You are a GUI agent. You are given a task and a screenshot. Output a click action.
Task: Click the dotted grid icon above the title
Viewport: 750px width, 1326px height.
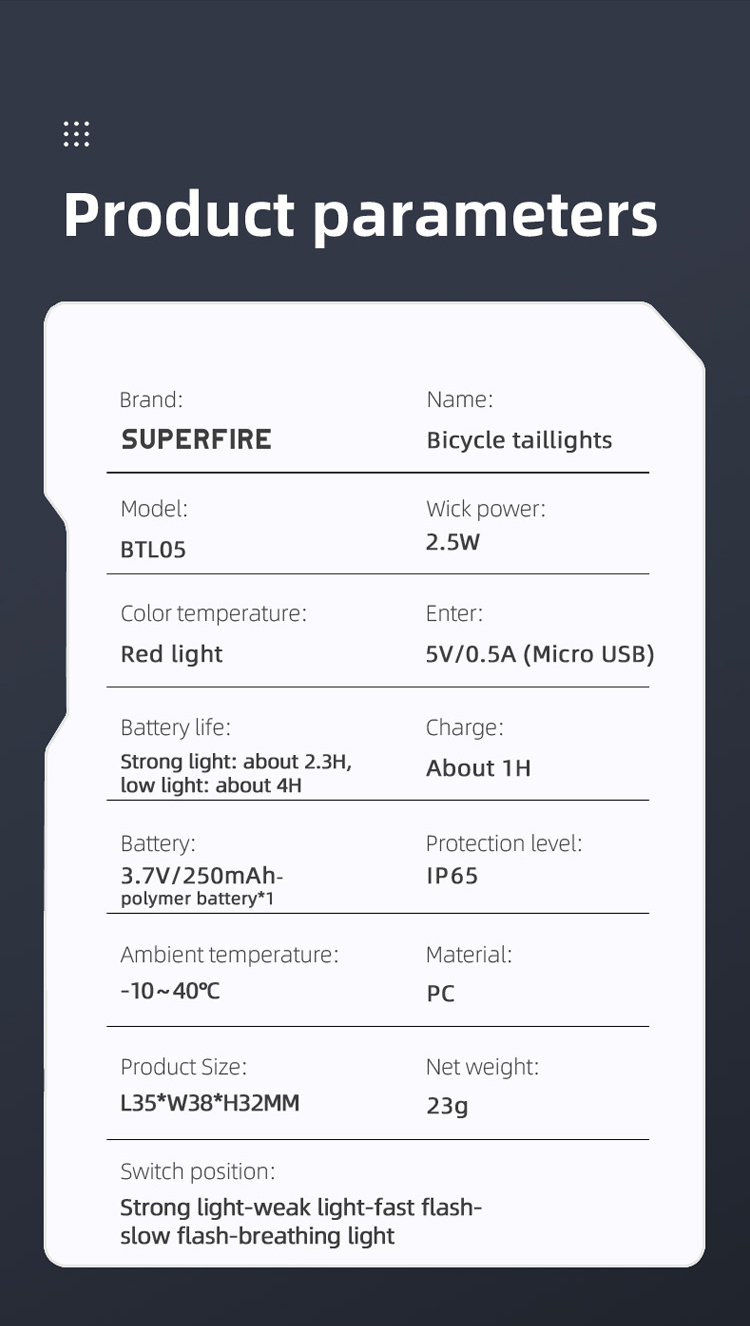(x=76, y=134)
